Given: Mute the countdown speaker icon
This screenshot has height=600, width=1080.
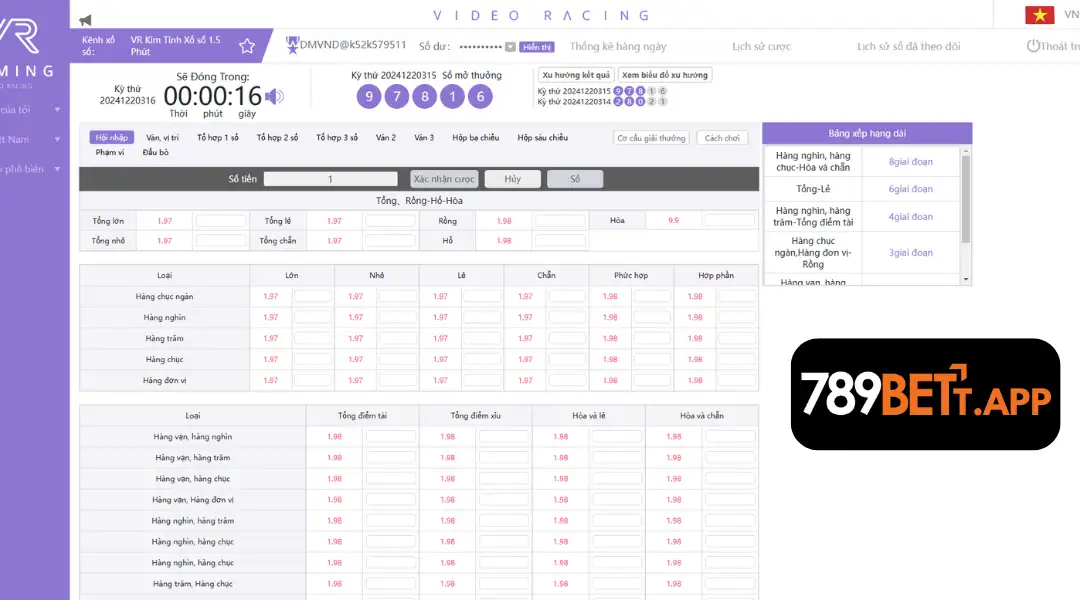Looking at the screenshot, I should point(275,96).
